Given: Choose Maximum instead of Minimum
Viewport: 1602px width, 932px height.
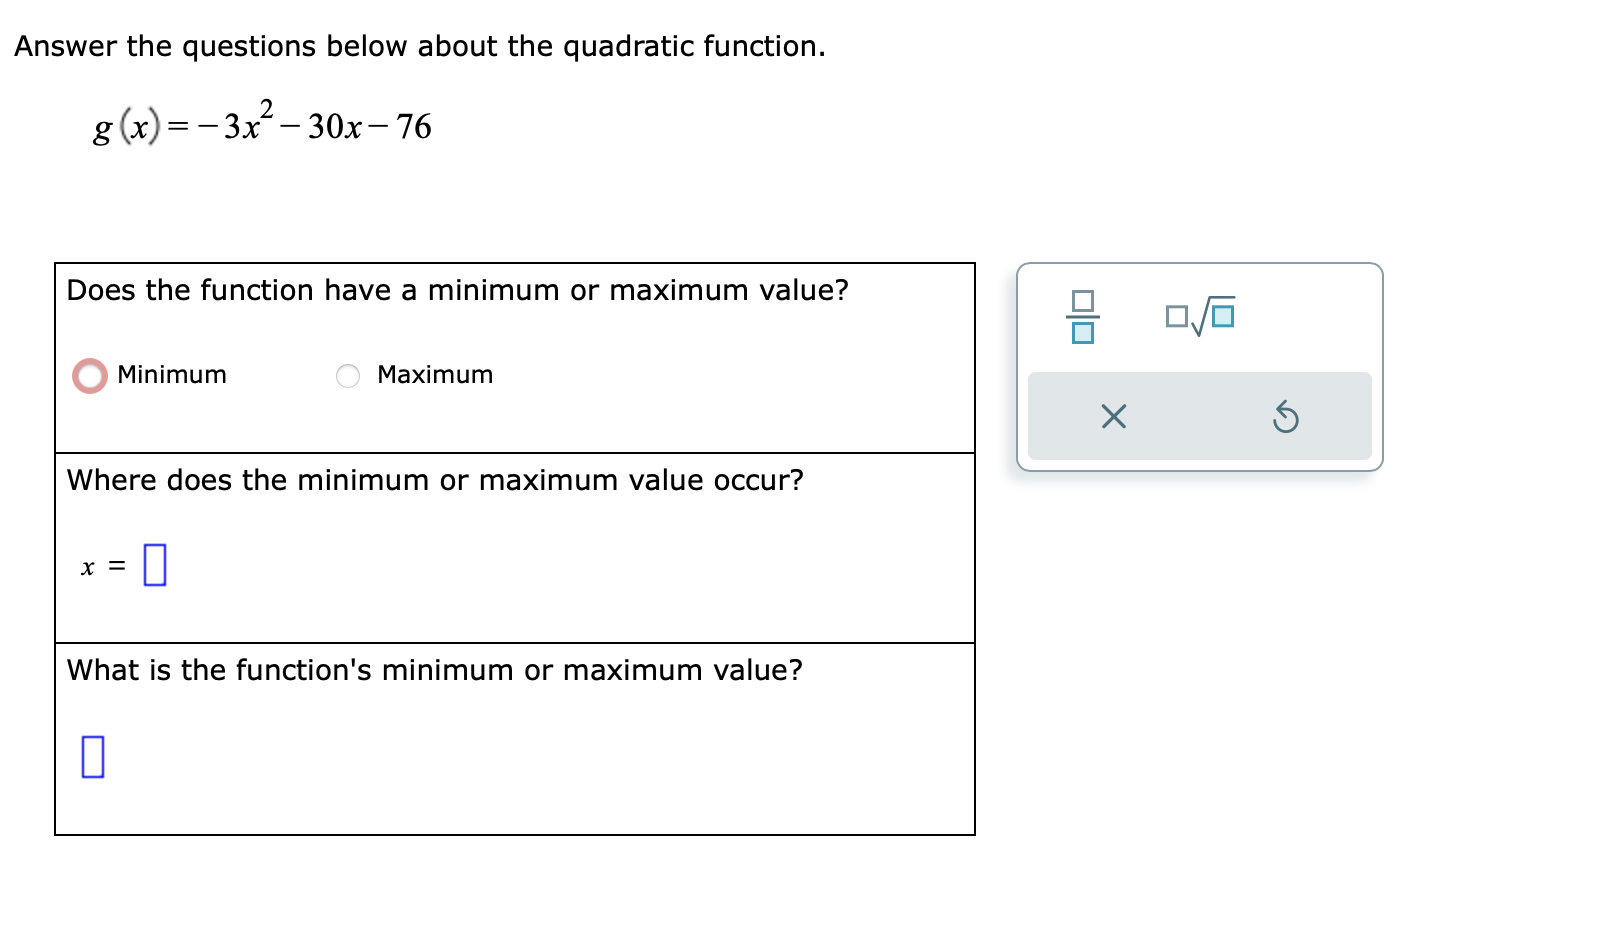Looking at the screenshot, I should [347, 375].
